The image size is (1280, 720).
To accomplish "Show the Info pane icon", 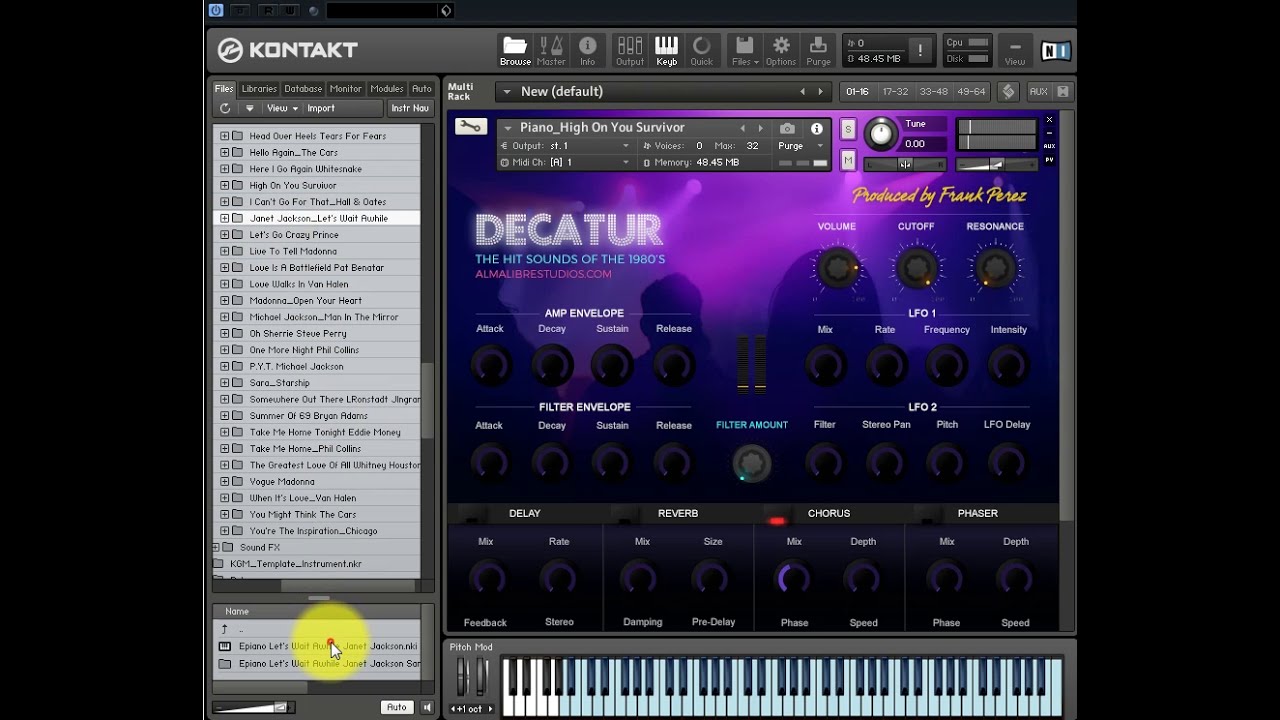I will (587, 50).
